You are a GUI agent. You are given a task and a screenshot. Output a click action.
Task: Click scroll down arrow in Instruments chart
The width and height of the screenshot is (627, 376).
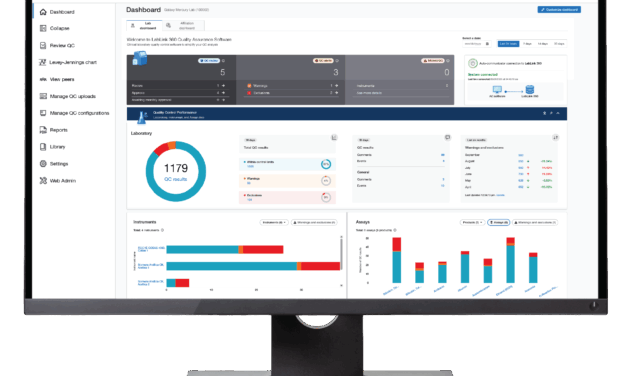pos(341,286)
